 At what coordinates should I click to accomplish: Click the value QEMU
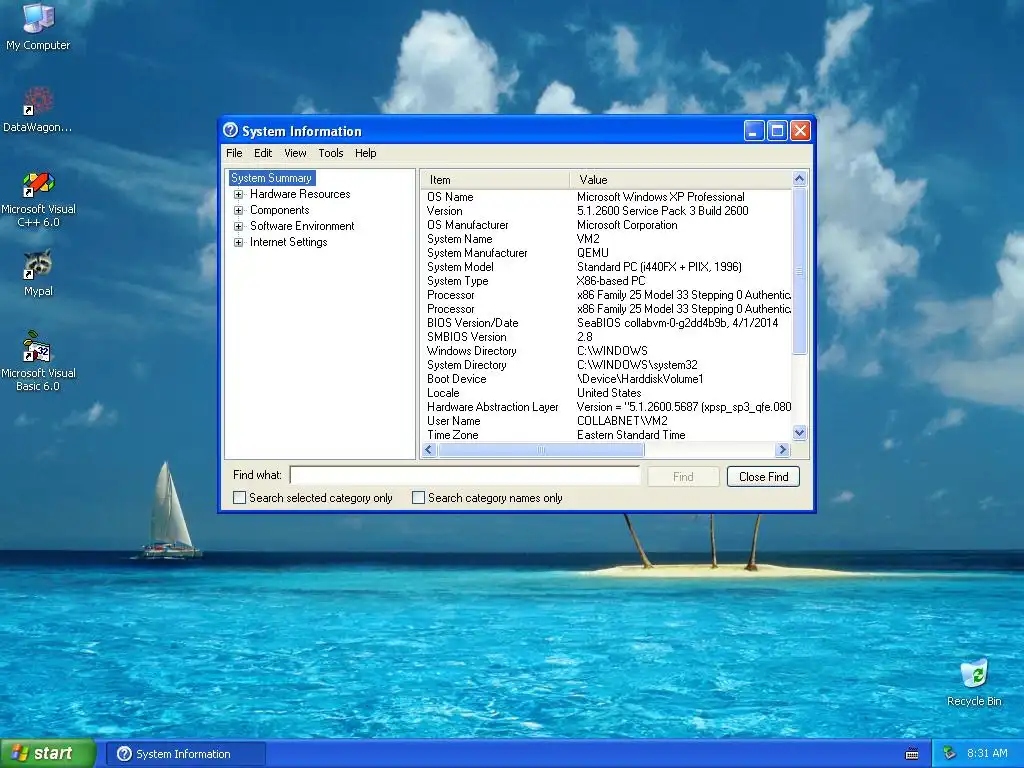coord(592,253)
